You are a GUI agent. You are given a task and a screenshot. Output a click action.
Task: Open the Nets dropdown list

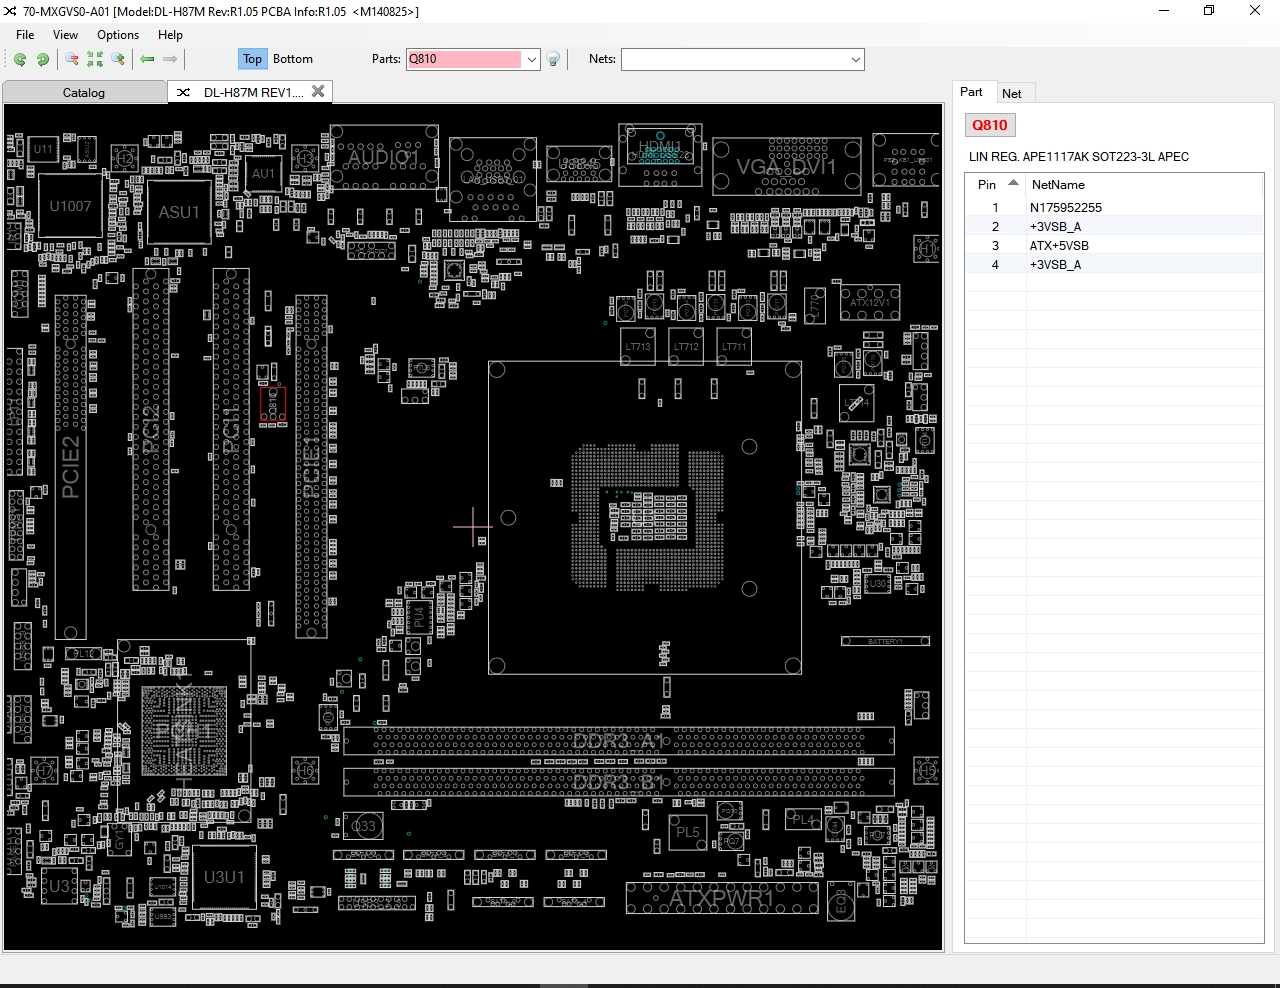click(x=855, y=60)
